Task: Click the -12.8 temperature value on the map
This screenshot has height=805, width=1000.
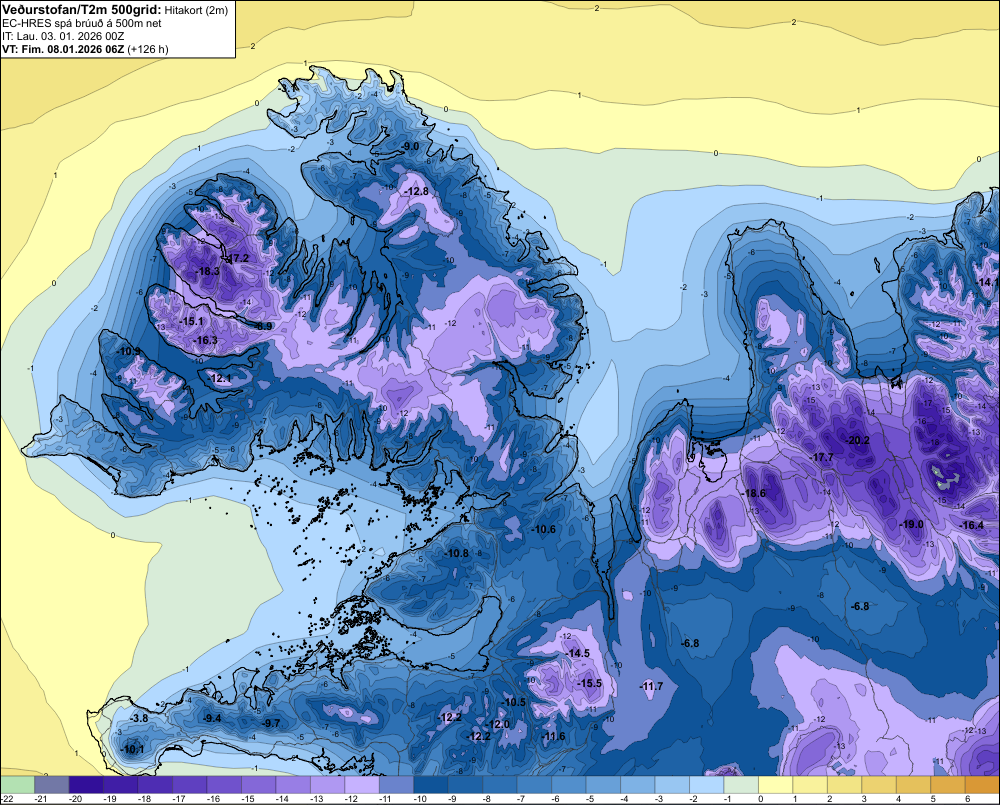Action: pyautogui.click(x=416, y=191)
